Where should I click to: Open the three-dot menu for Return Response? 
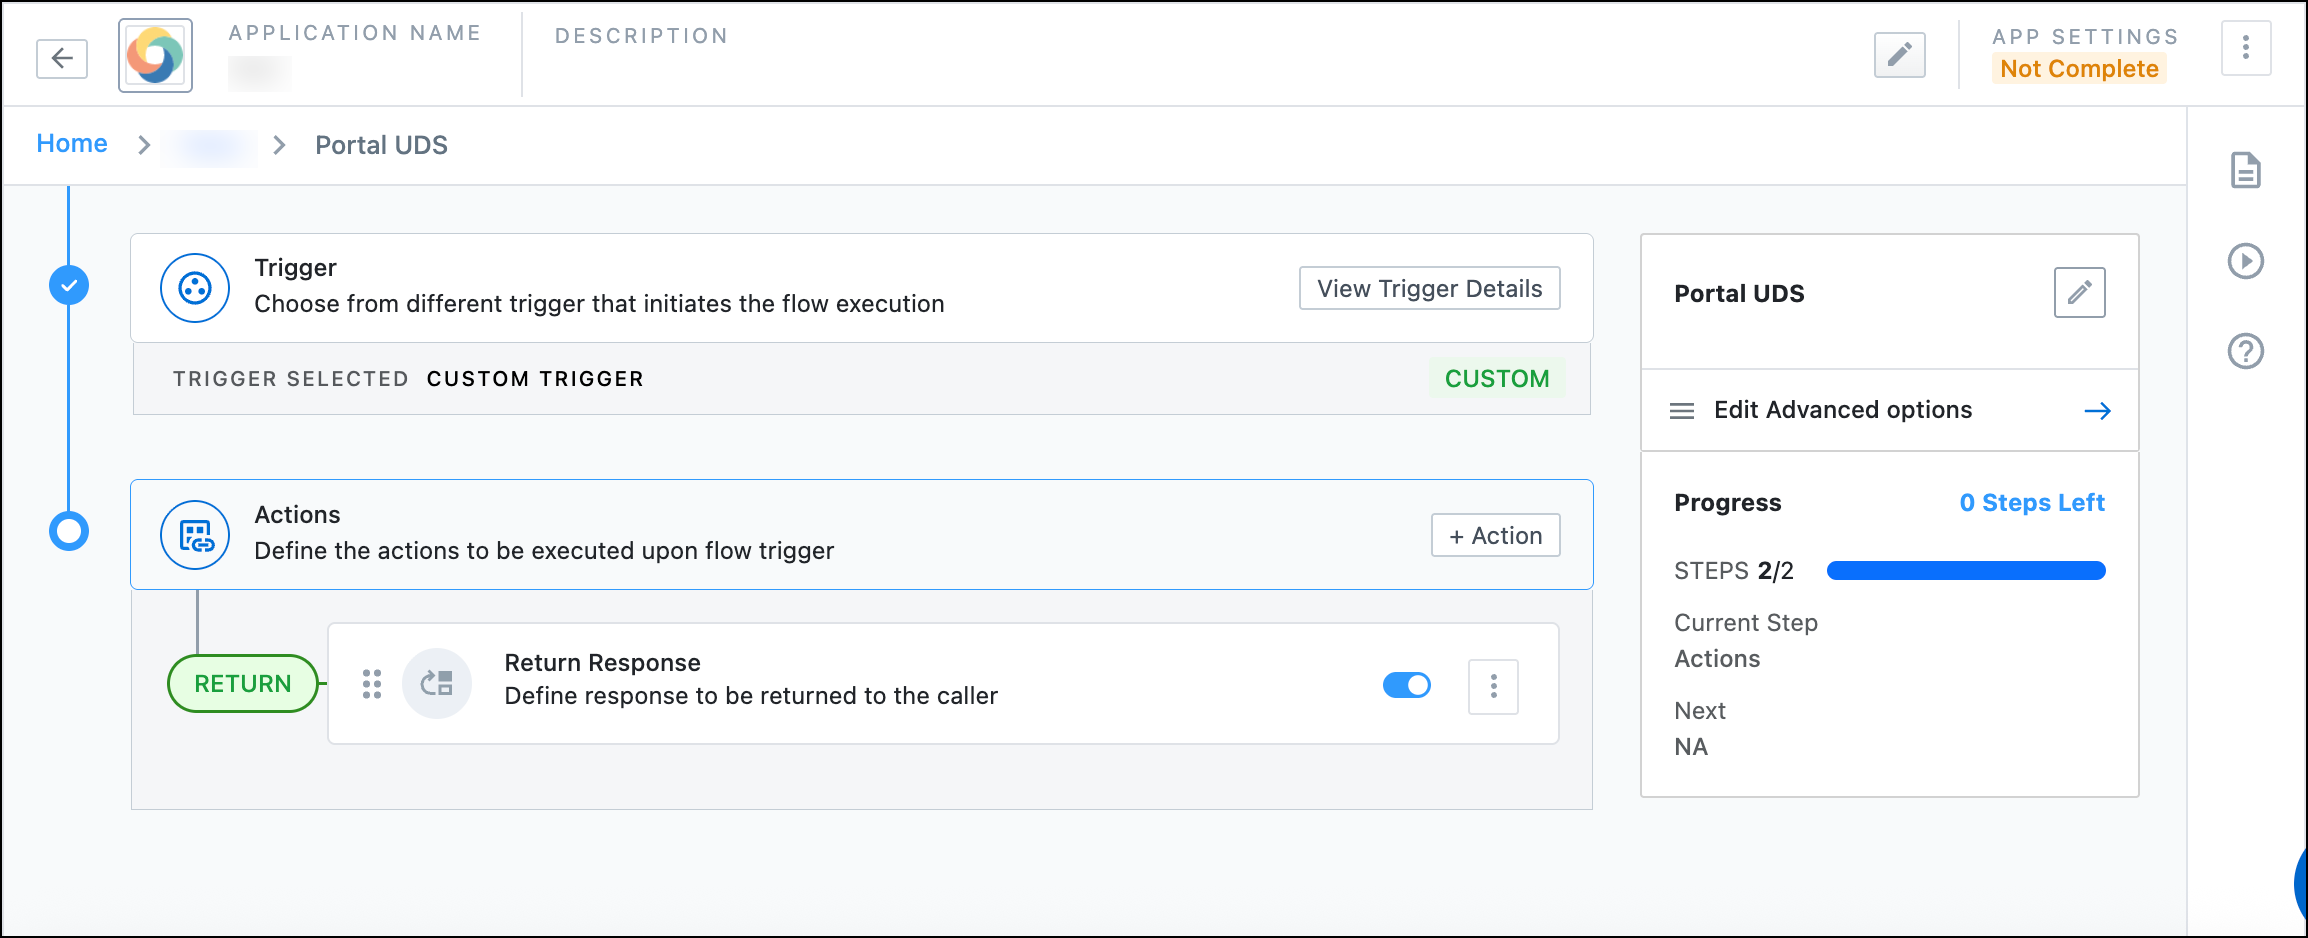coord(1493,686)
